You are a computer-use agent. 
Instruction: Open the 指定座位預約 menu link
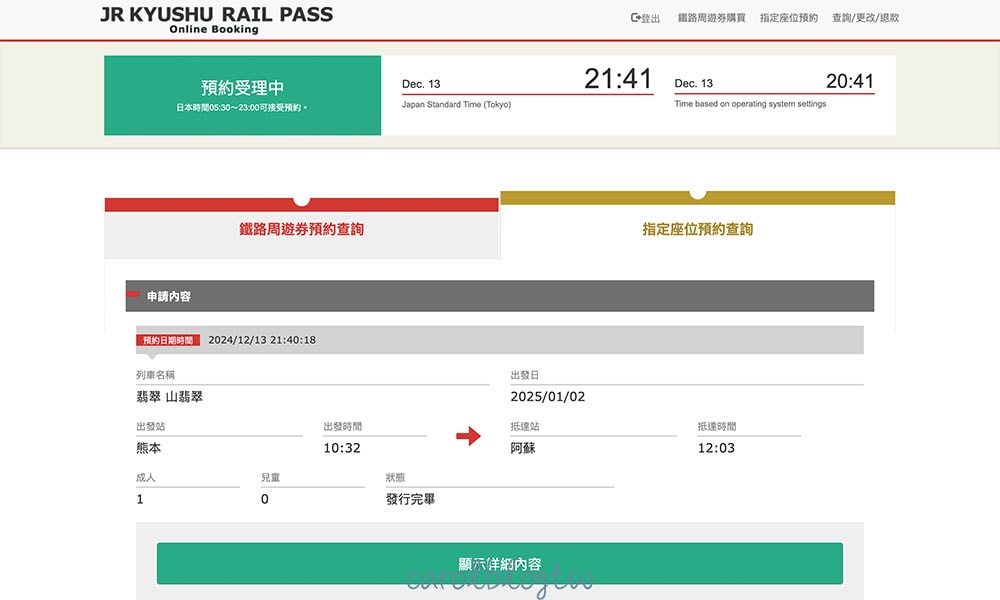pos(788,18)
